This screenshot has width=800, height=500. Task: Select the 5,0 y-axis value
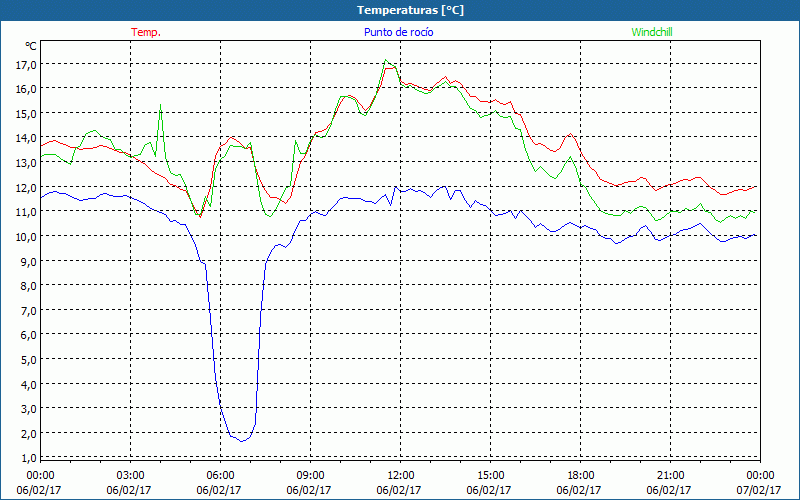point(28,360)
